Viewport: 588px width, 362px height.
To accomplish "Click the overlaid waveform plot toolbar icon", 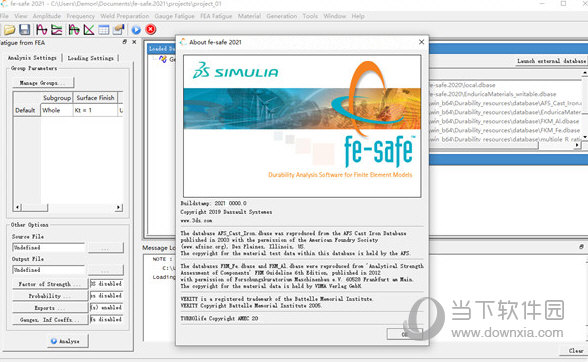I will 74,30.
